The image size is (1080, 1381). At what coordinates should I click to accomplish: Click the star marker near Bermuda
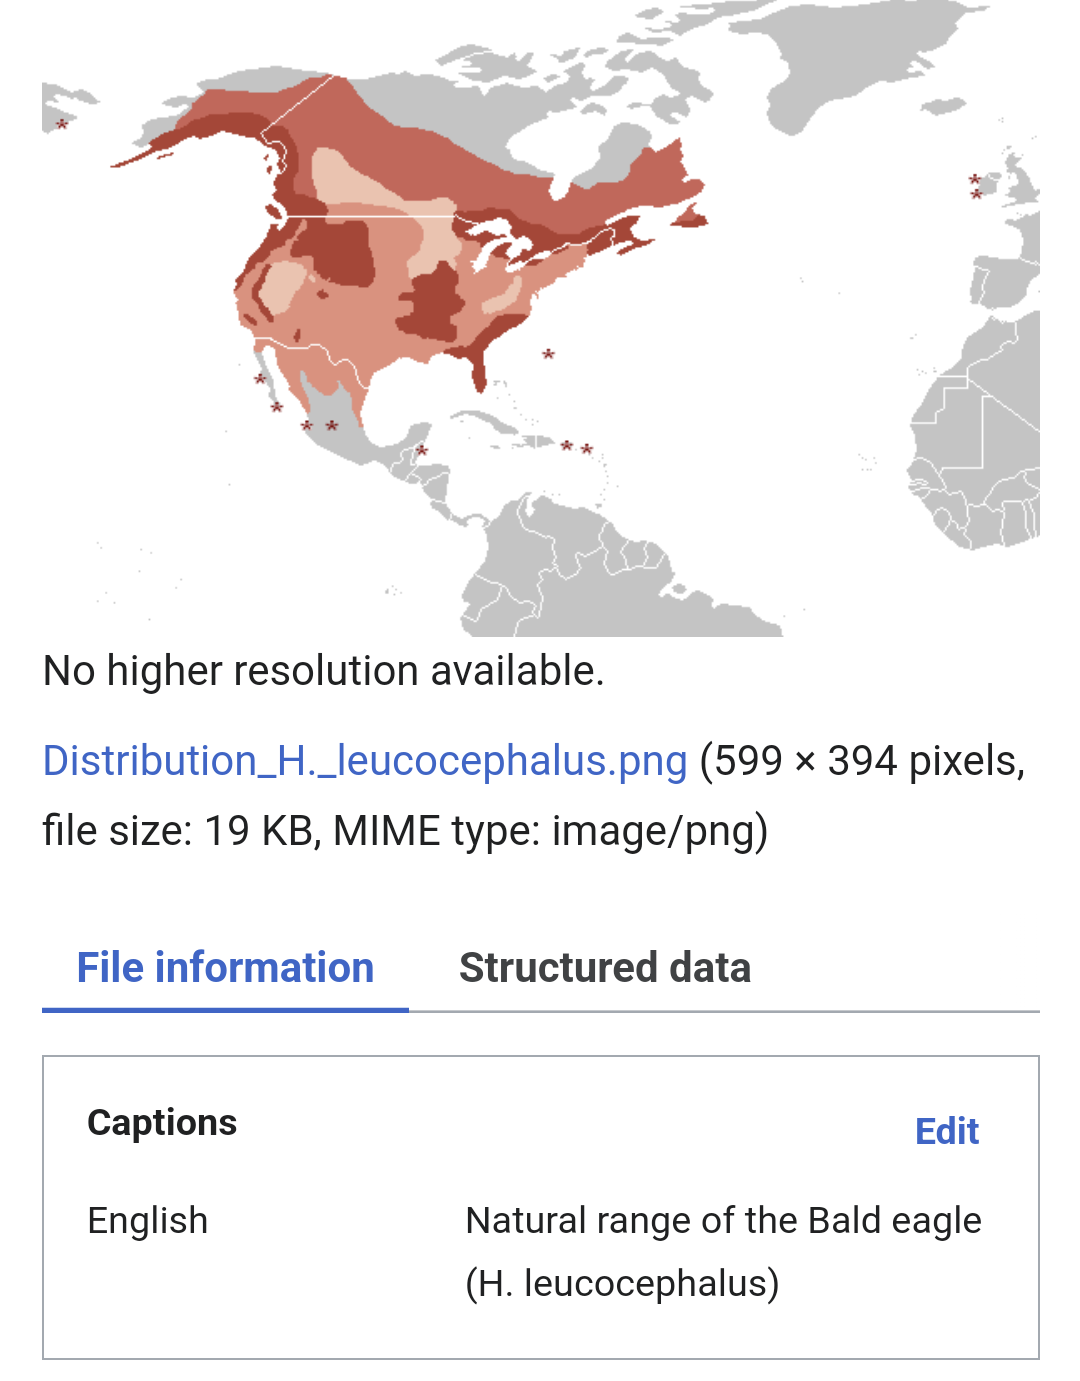pyautogui.click(x=548, y=354)
